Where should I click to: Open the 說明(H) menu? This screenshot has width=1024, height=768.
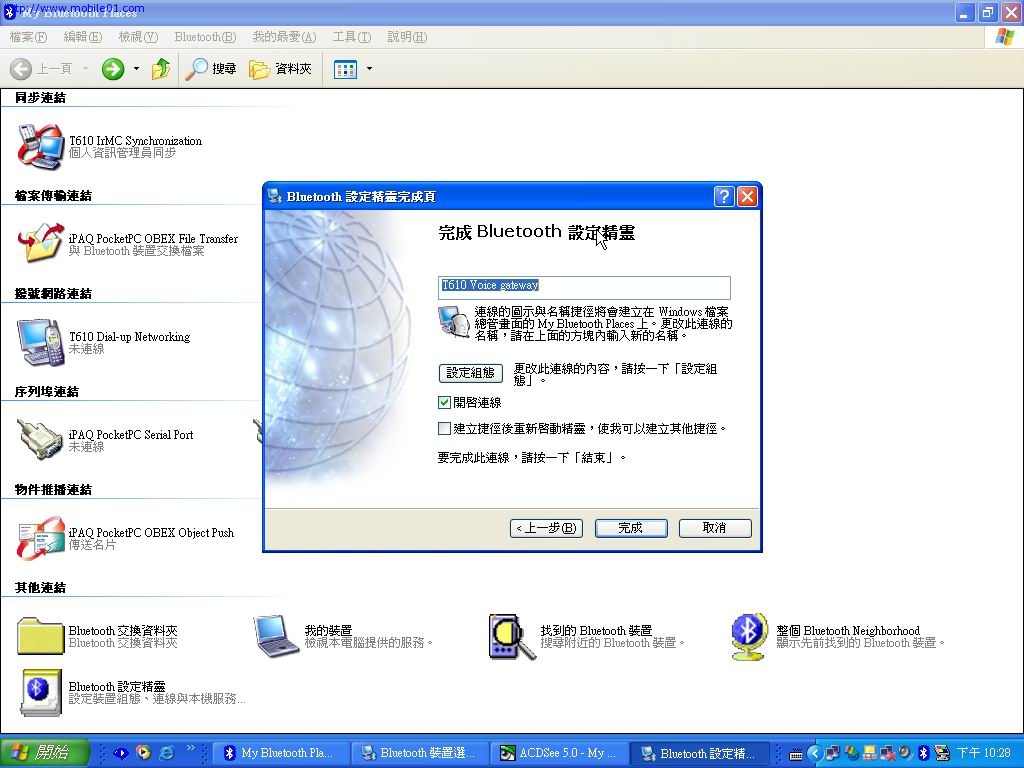pos(407,37)
